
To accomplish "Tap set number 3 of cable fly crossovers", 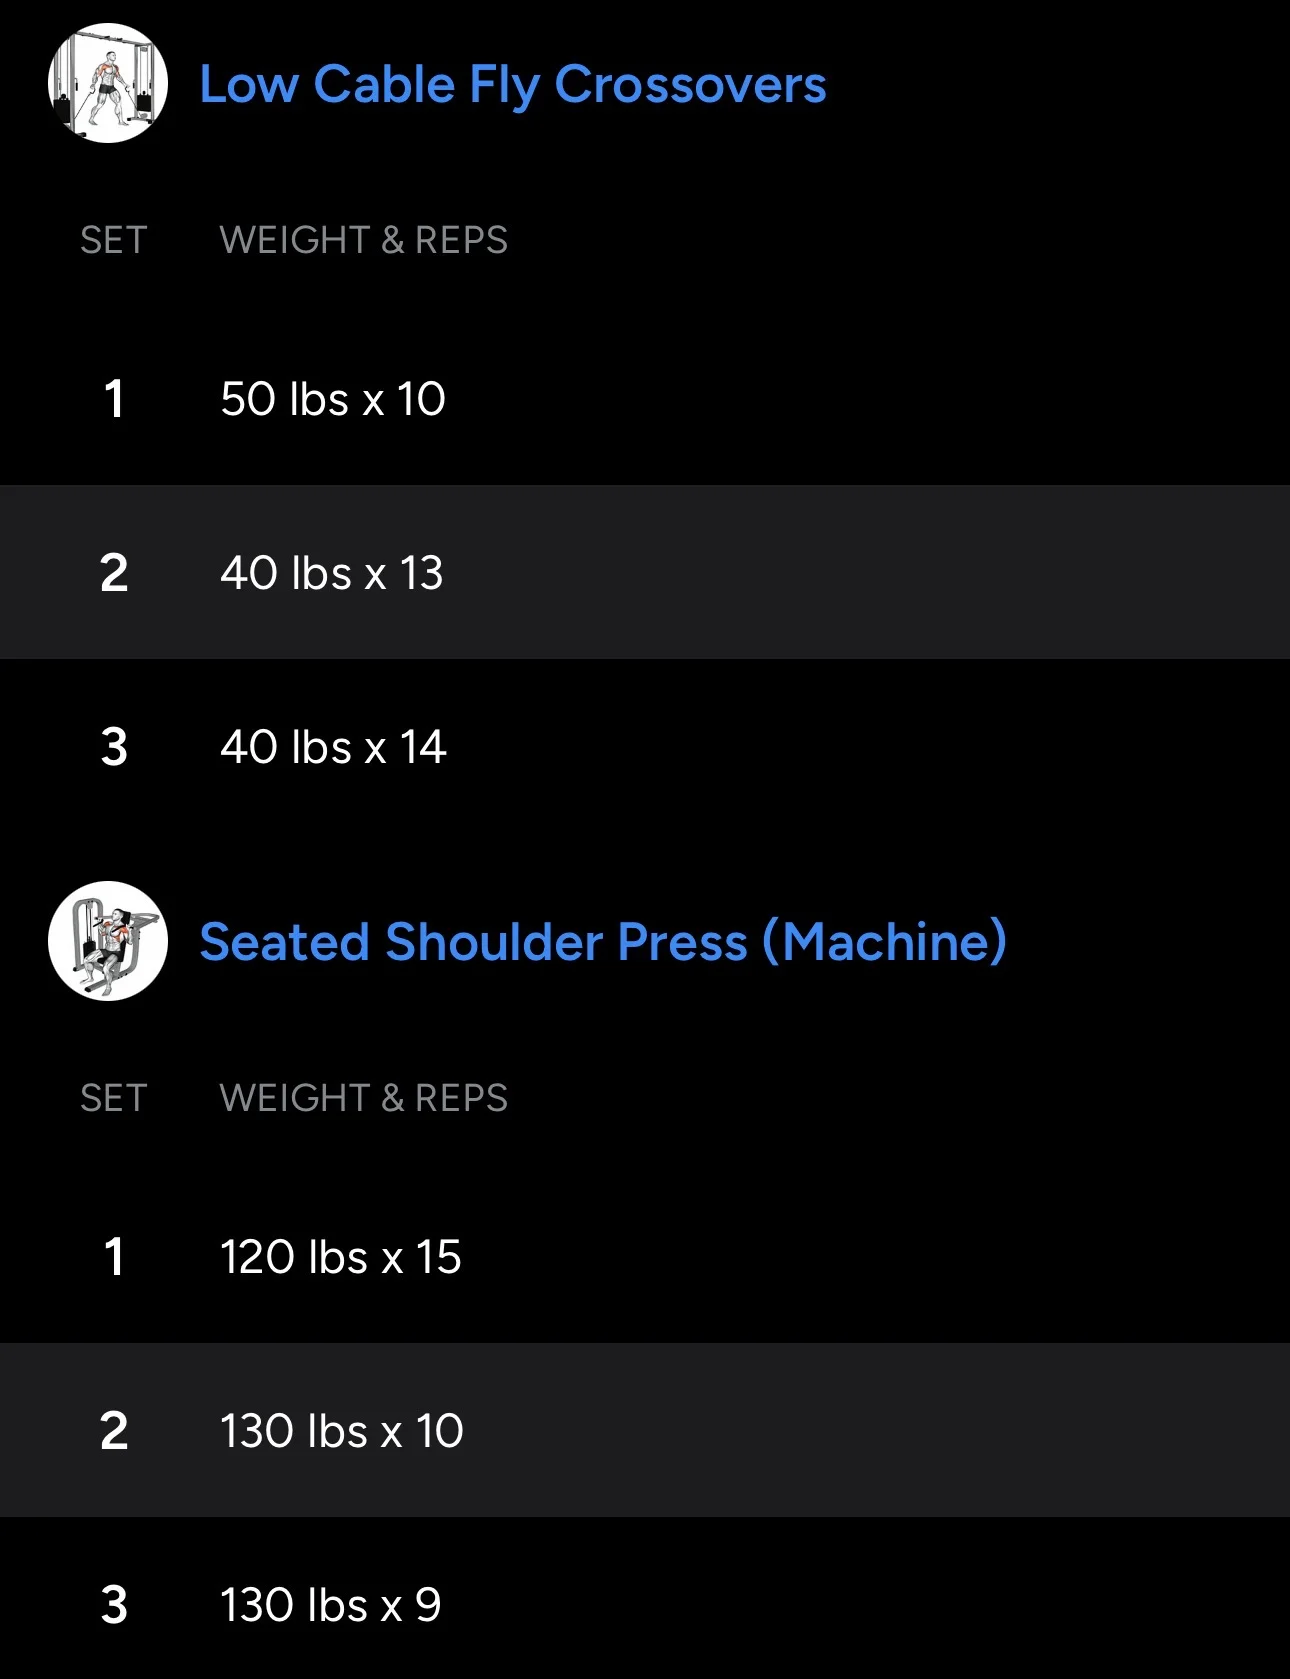I will (114, 747).
